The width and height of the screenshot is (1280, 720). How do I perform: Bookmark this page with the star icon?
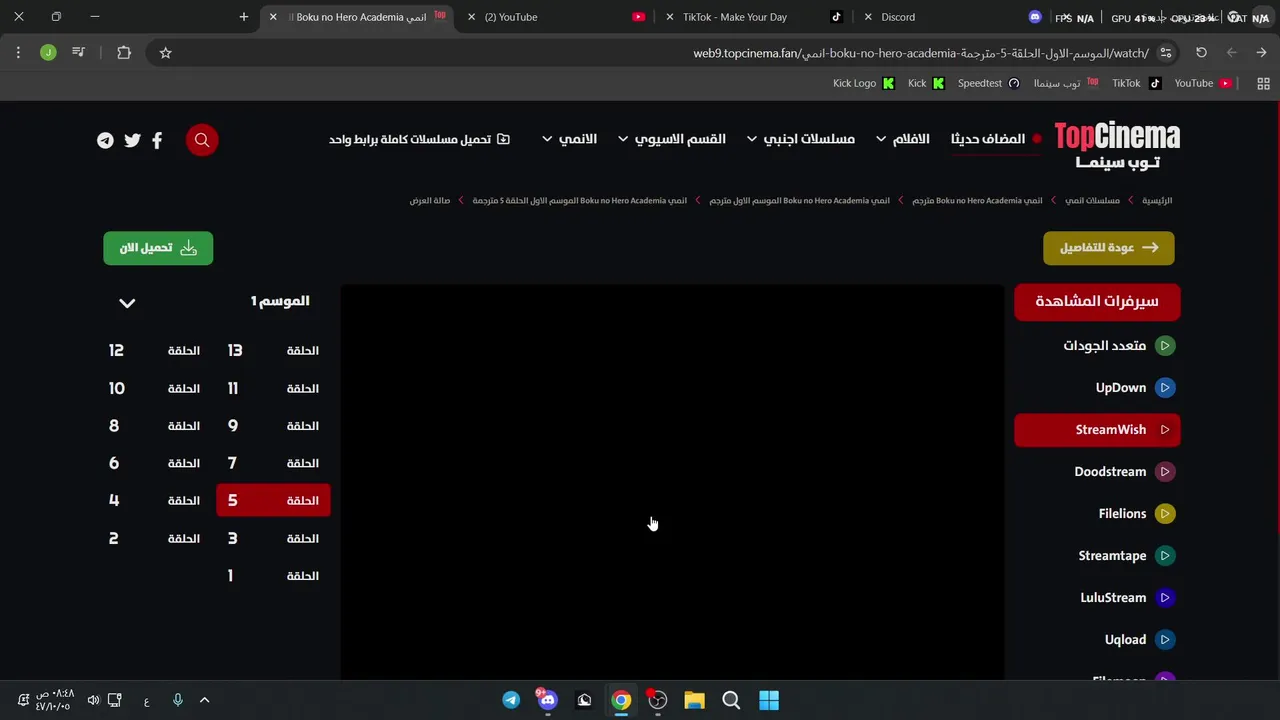pos(166,53)
